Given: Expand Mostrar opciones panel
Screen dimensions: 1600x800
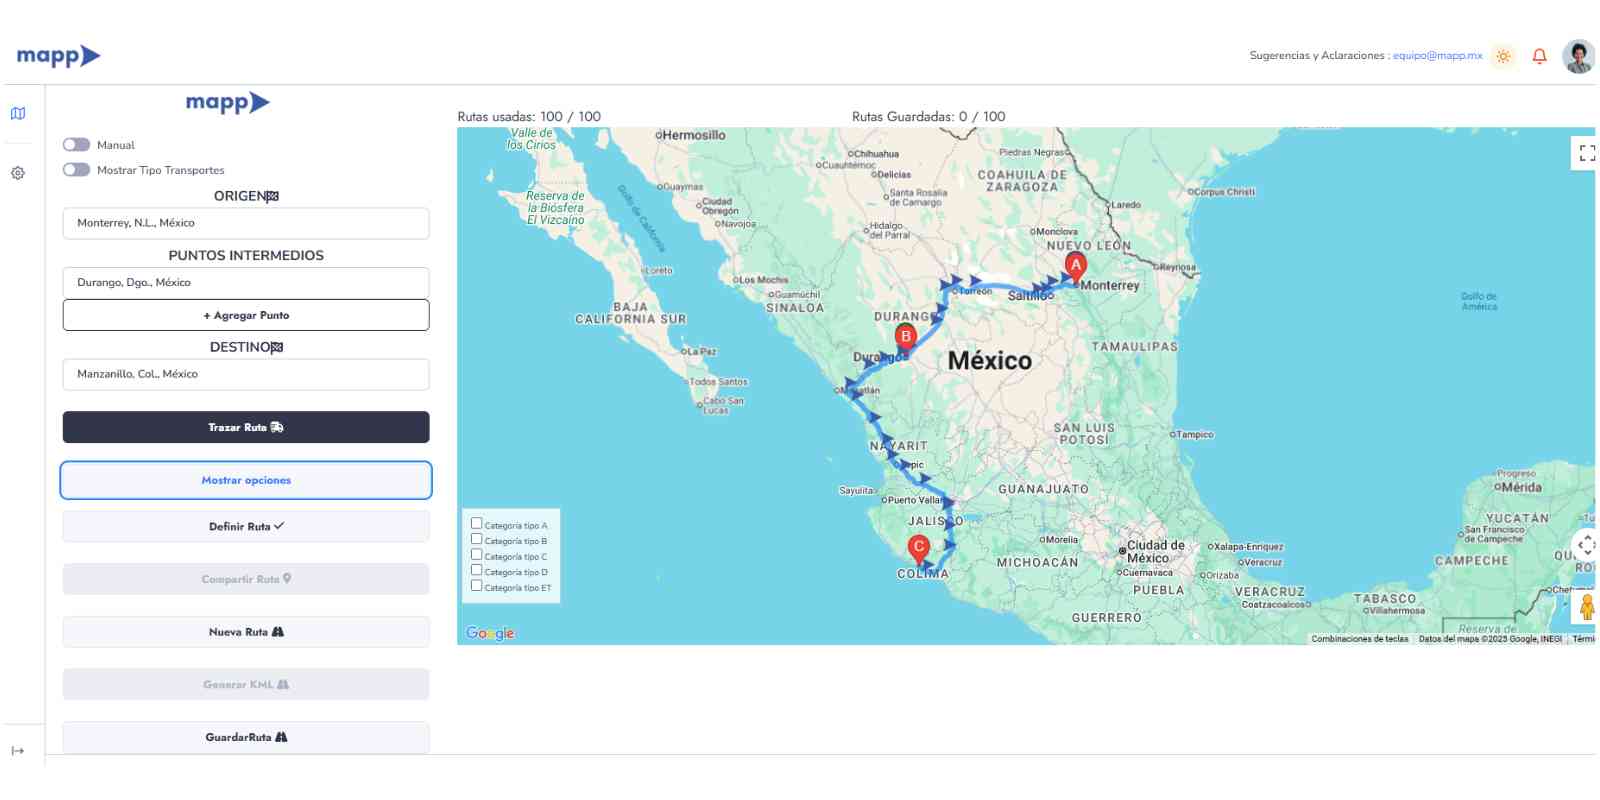Looking at the screenshot, I should coord(246,480).
